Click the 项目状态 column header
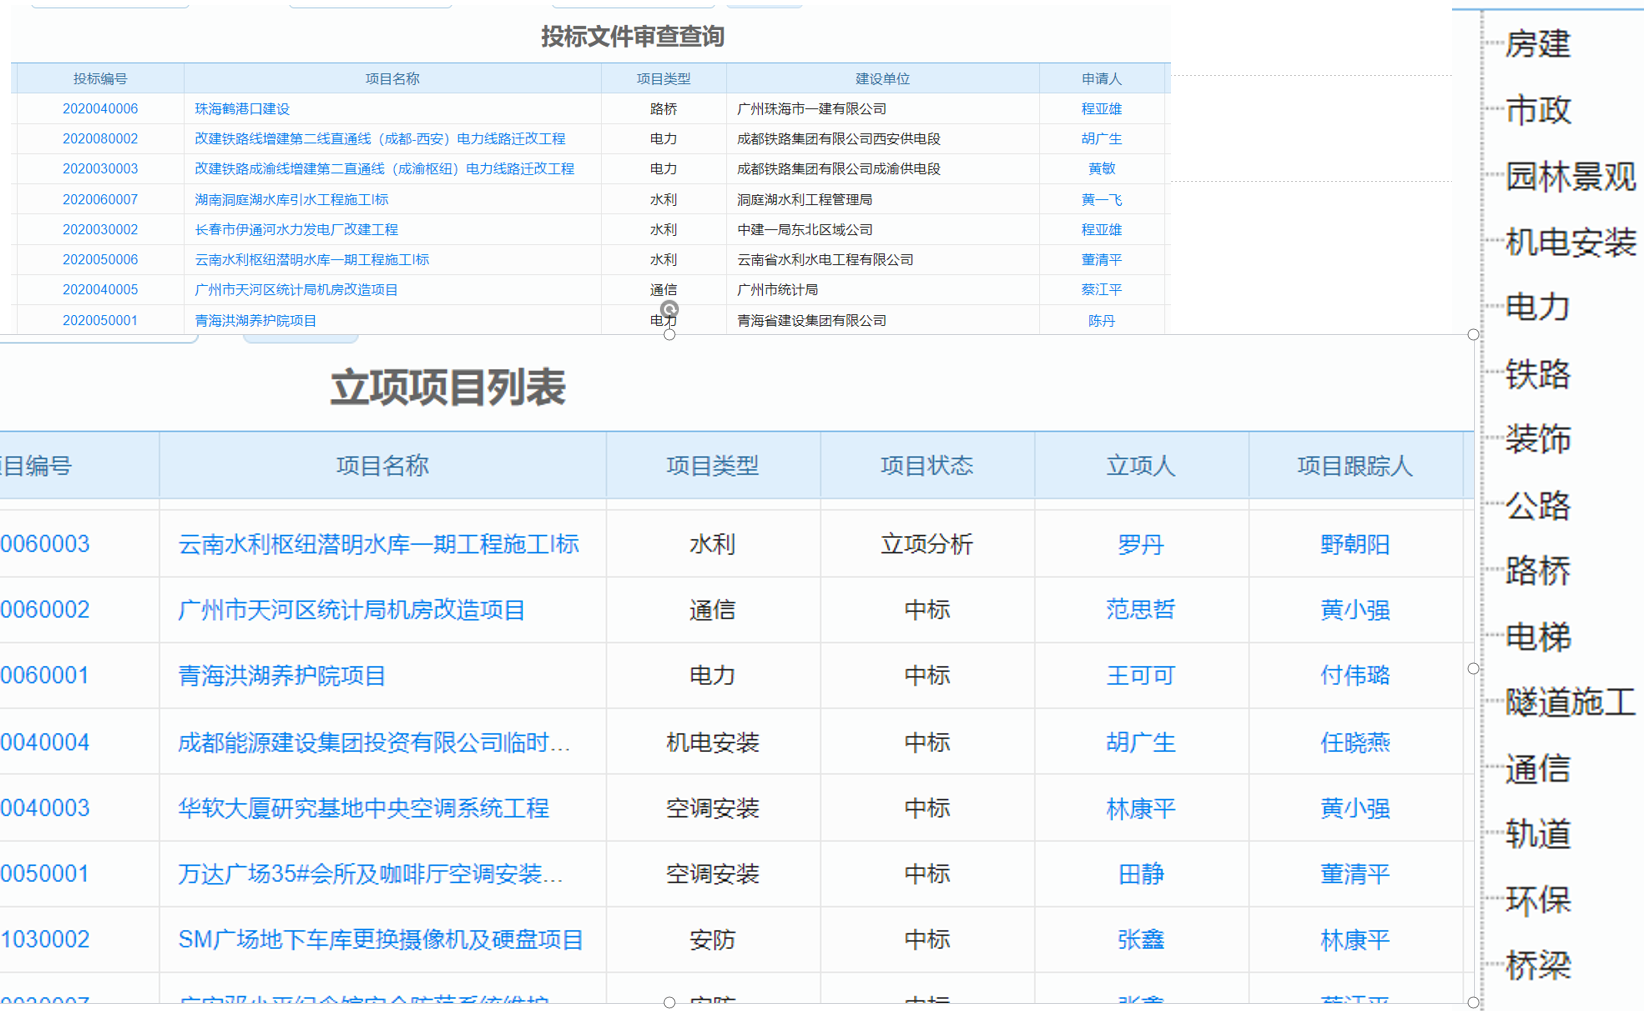1644x1011 pixels. (926, 466)
